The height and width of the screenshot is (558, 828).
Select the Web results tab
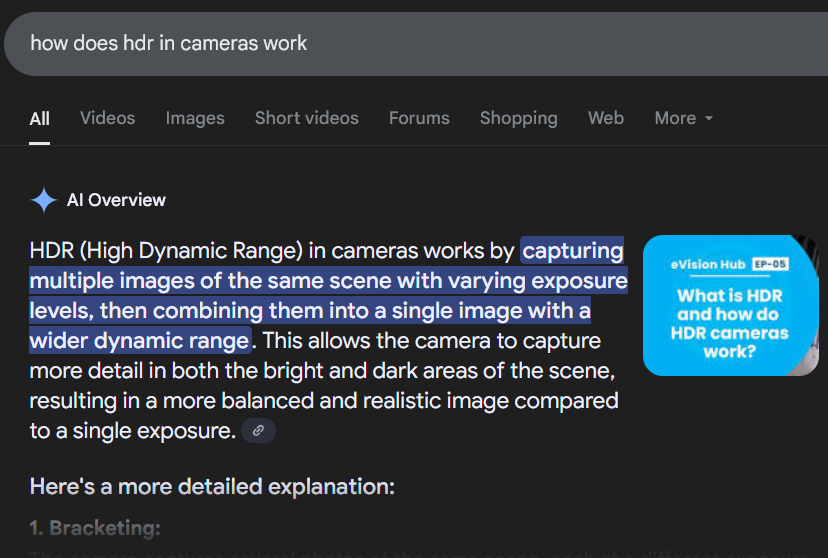606,118
